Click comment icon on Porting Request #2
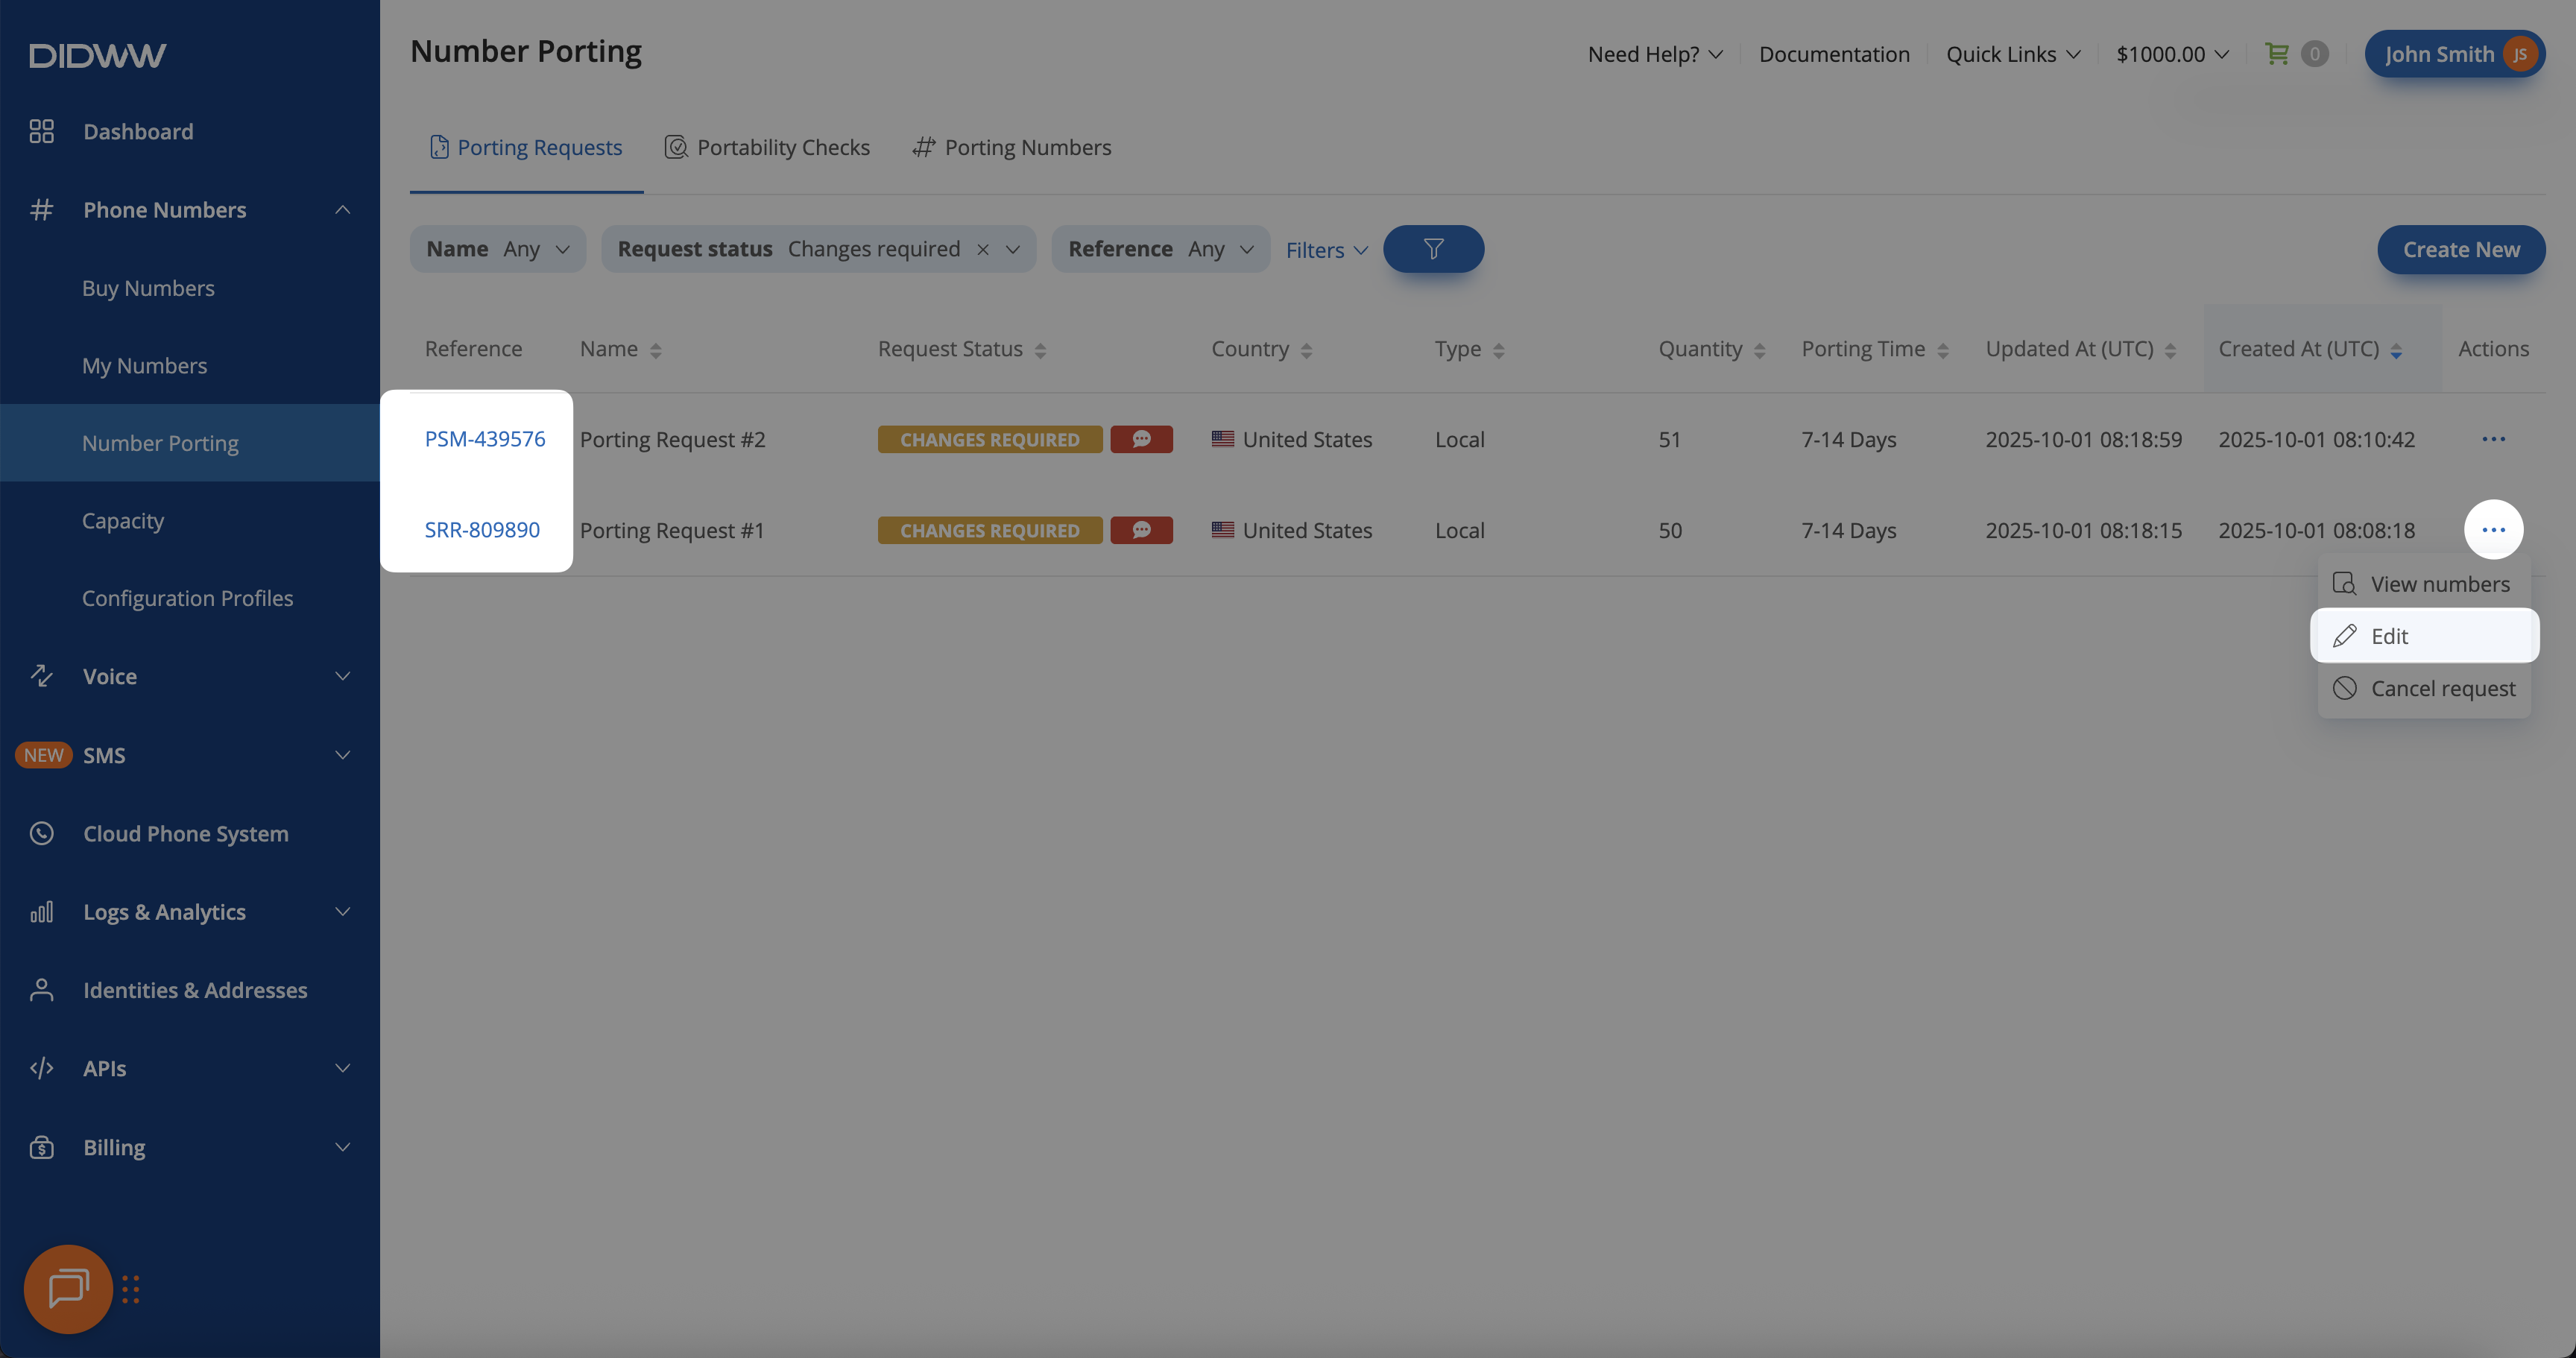This screenshot has height=1358, width=2576. pyautogui.click(x=1141, y=439)
